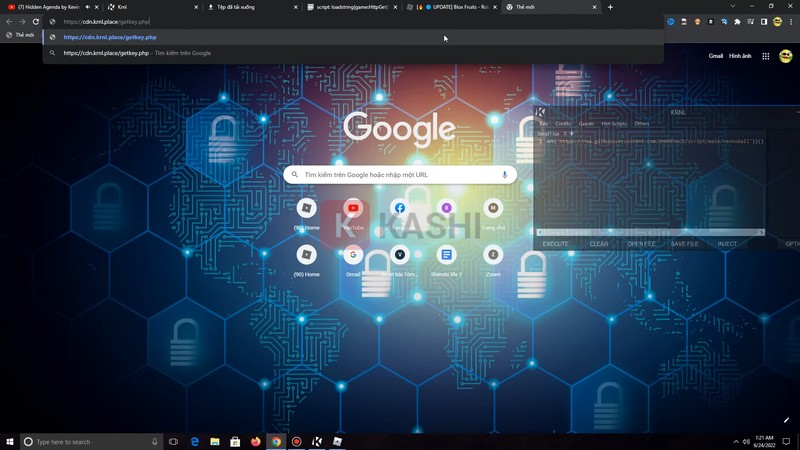Open the Zoom shortcut tile
This screenshot has width=800, height=450.
[493, 255]
